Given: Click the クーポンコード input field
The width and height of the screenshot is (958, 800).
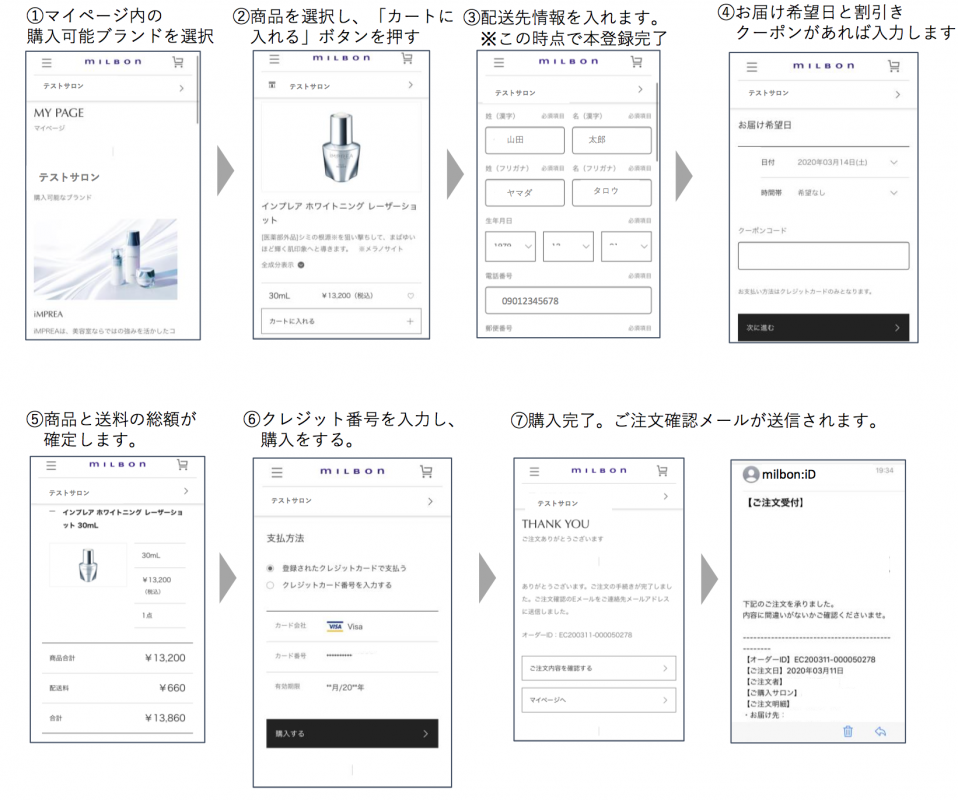Looking at the screenshot, I should pyautogui.click(x=823, y=256).
